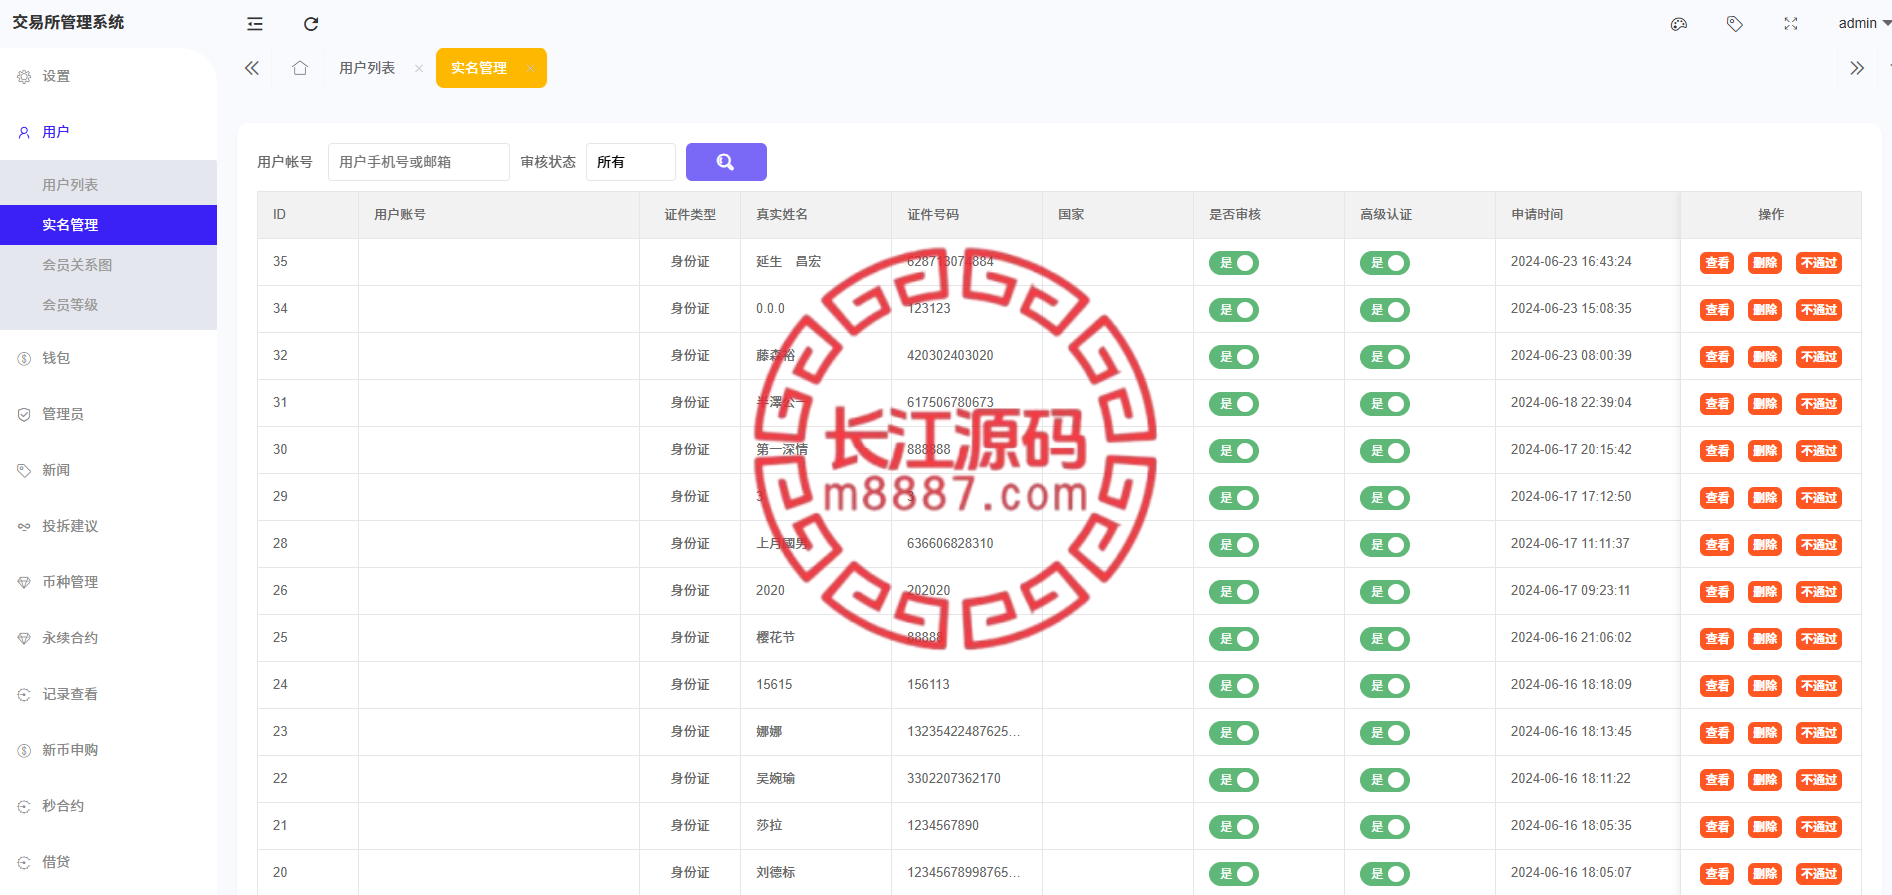Open 记录查看 sidebar menu
The height and width of the screenshot is (895, 1892).
[x=108, y=694]
